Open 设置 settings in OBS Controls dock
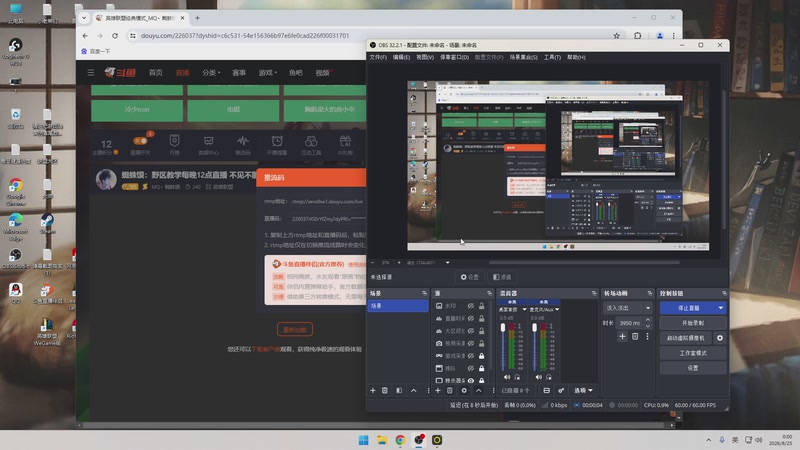This screenshot has width=800, height=450. (x=692, y=368)
